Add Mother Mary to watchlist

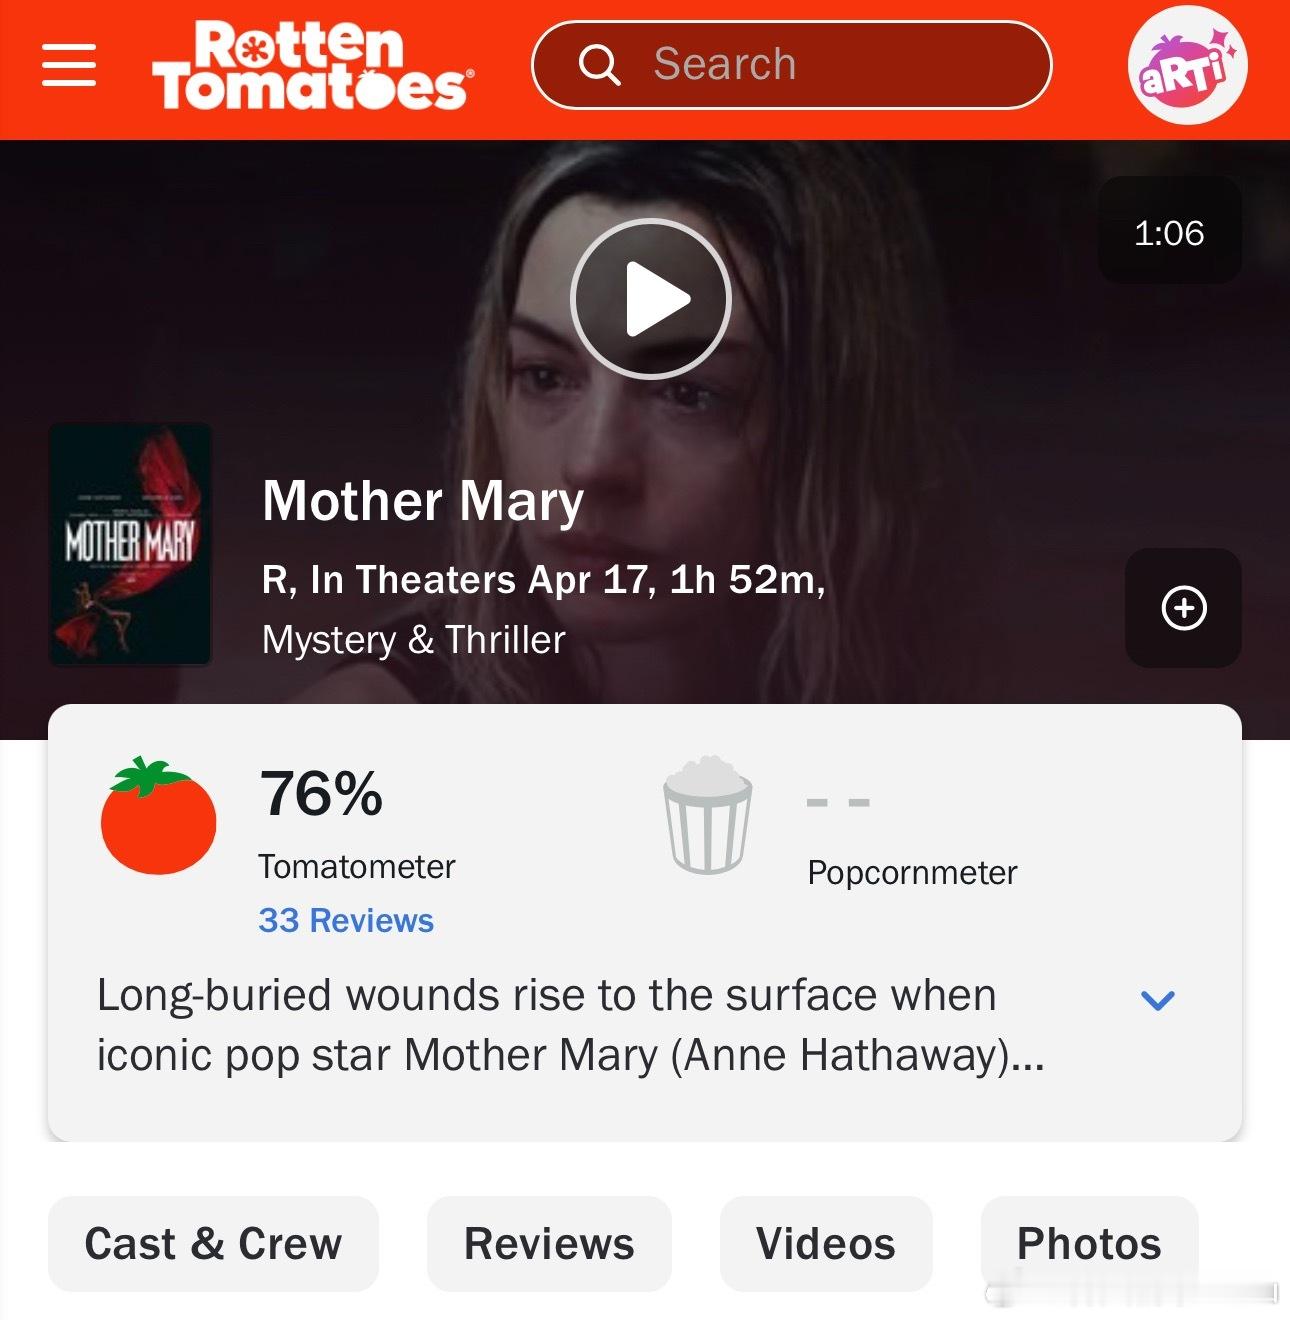[x=1183, y=608]
